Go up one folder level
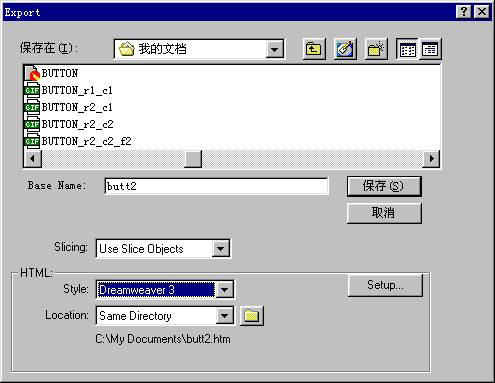Screen dimensions: 495x383 point(314,49)
